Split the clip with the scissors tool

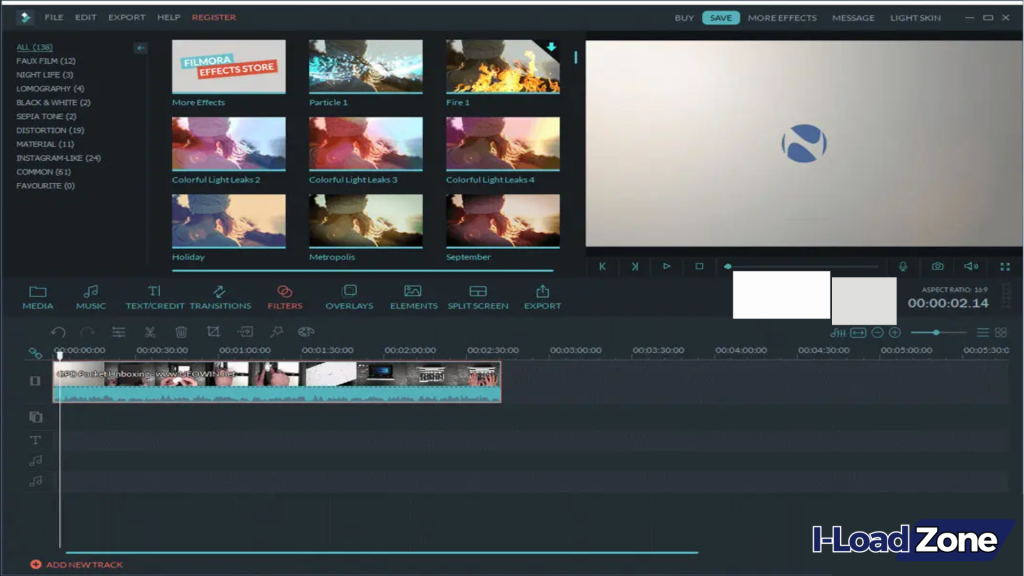(150, 332)
